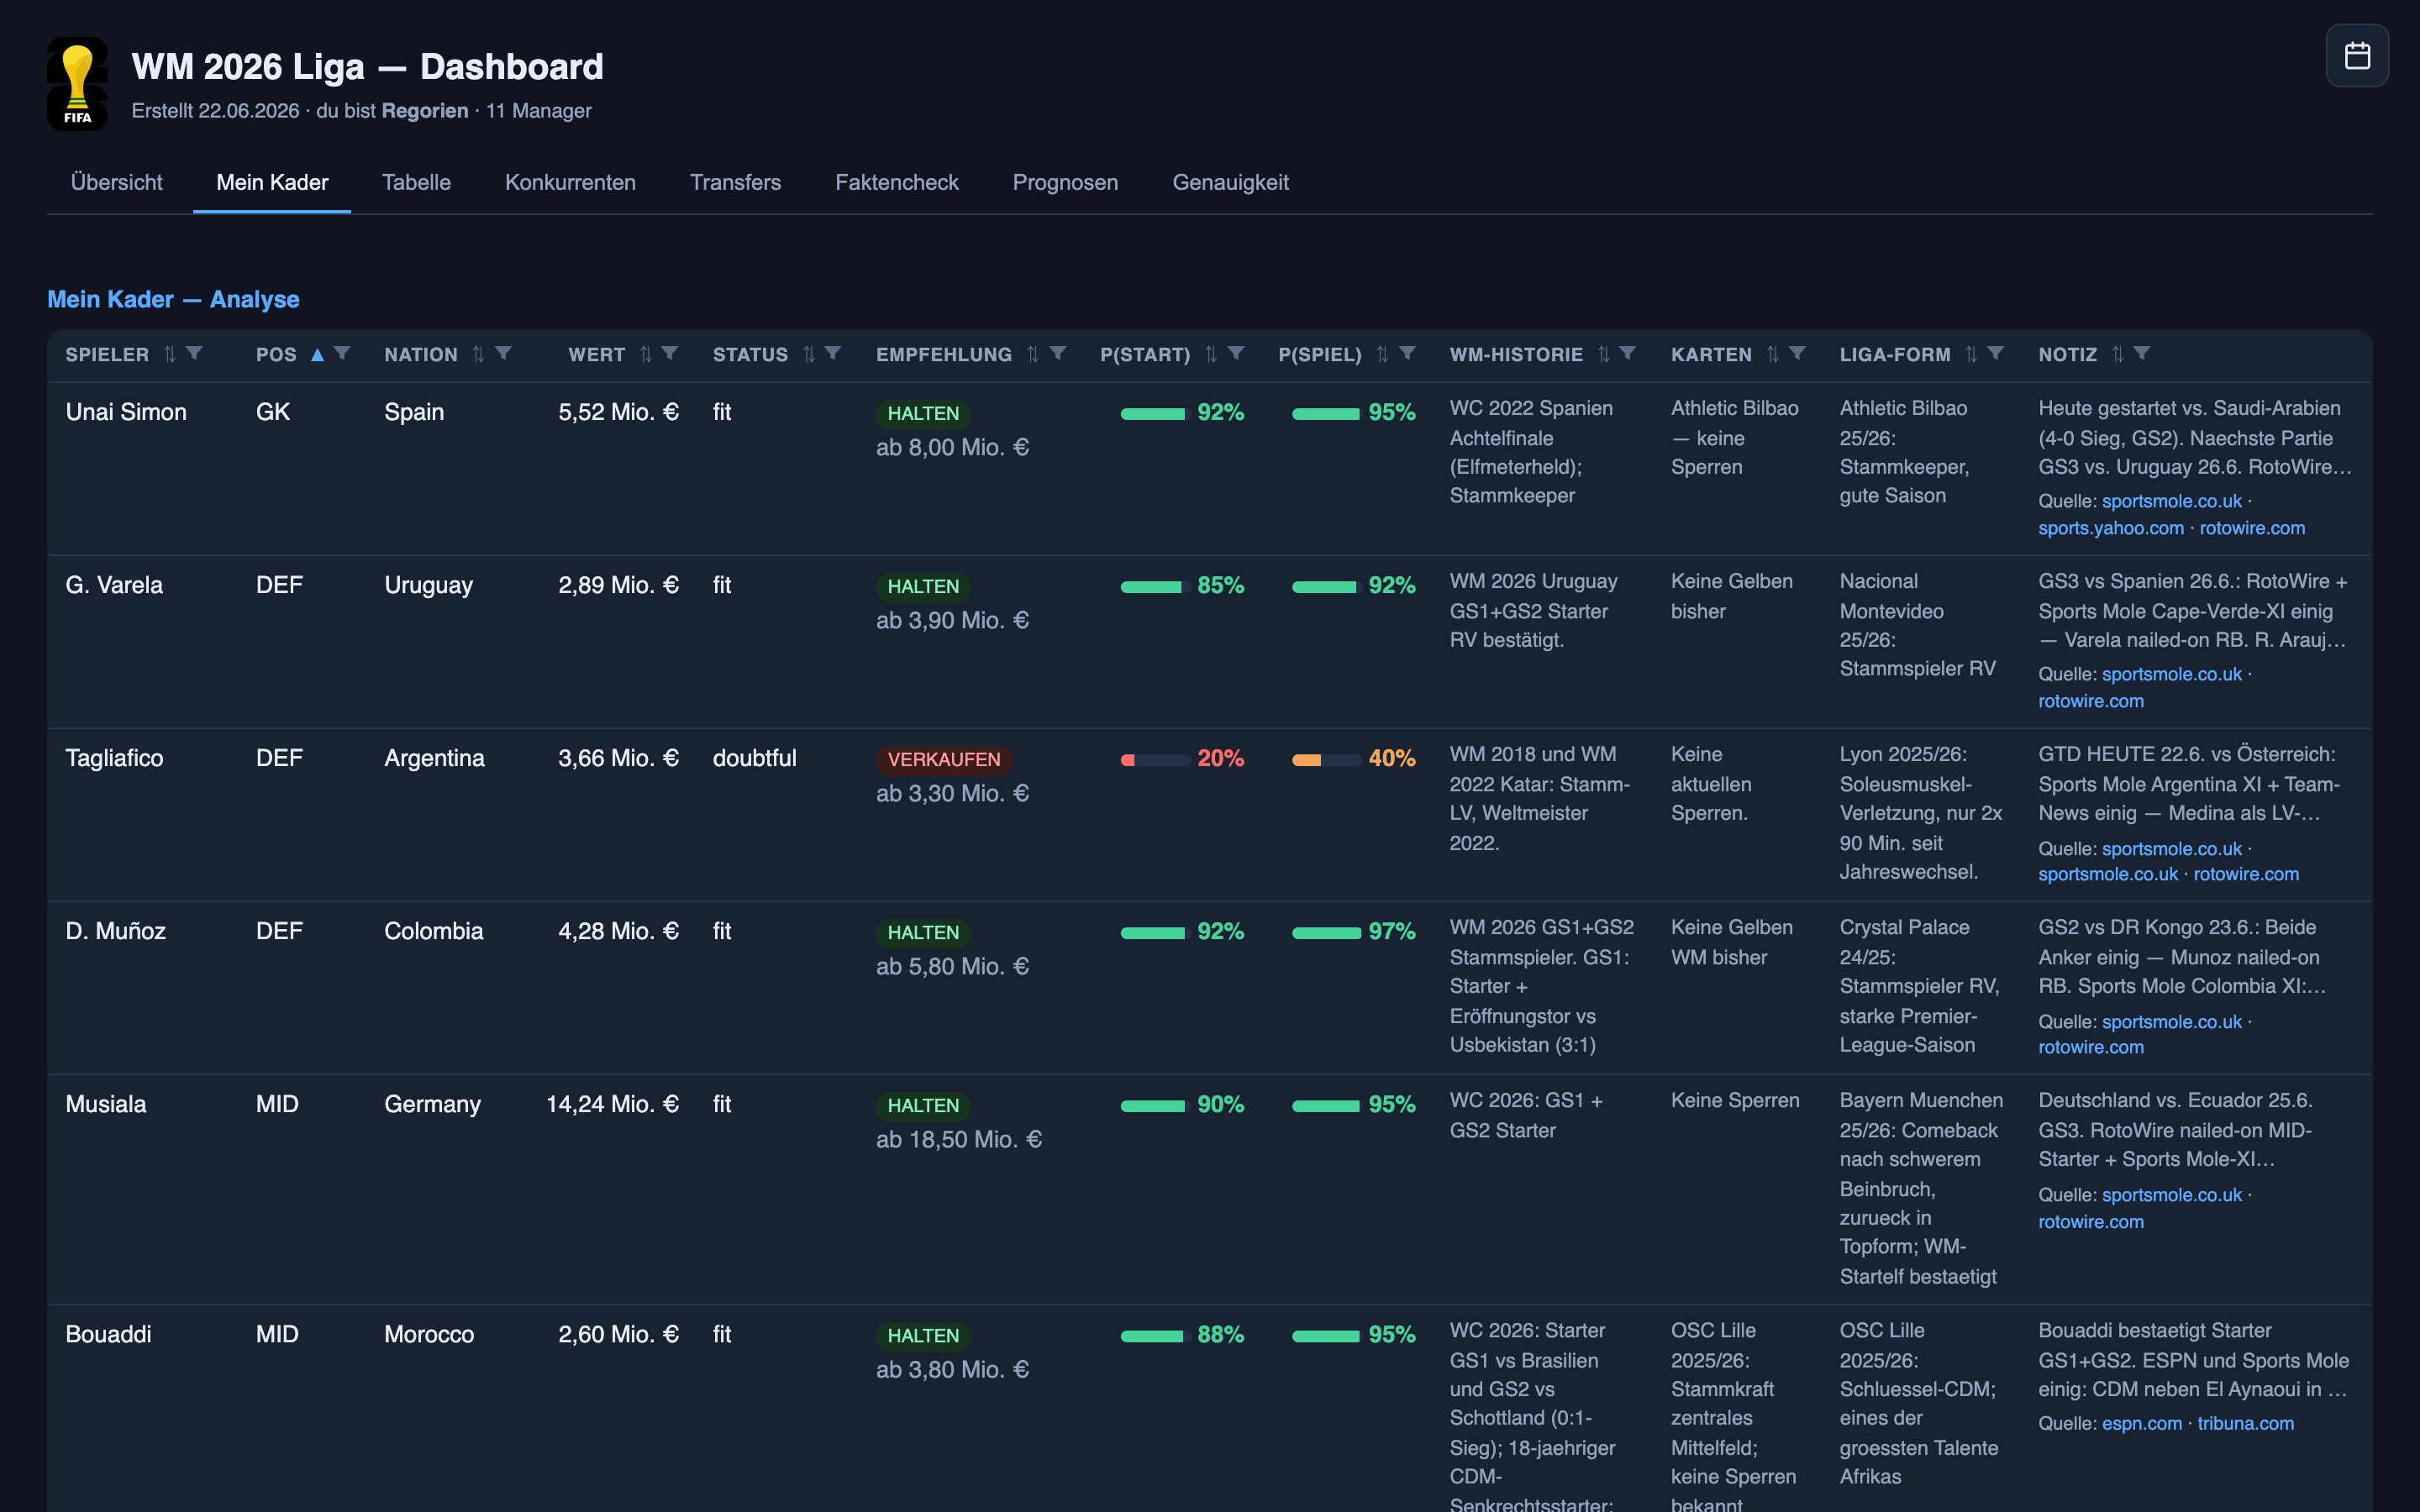Select the Mein Kader tab
The image size is (2420, 1512).
tap(272, 182)
